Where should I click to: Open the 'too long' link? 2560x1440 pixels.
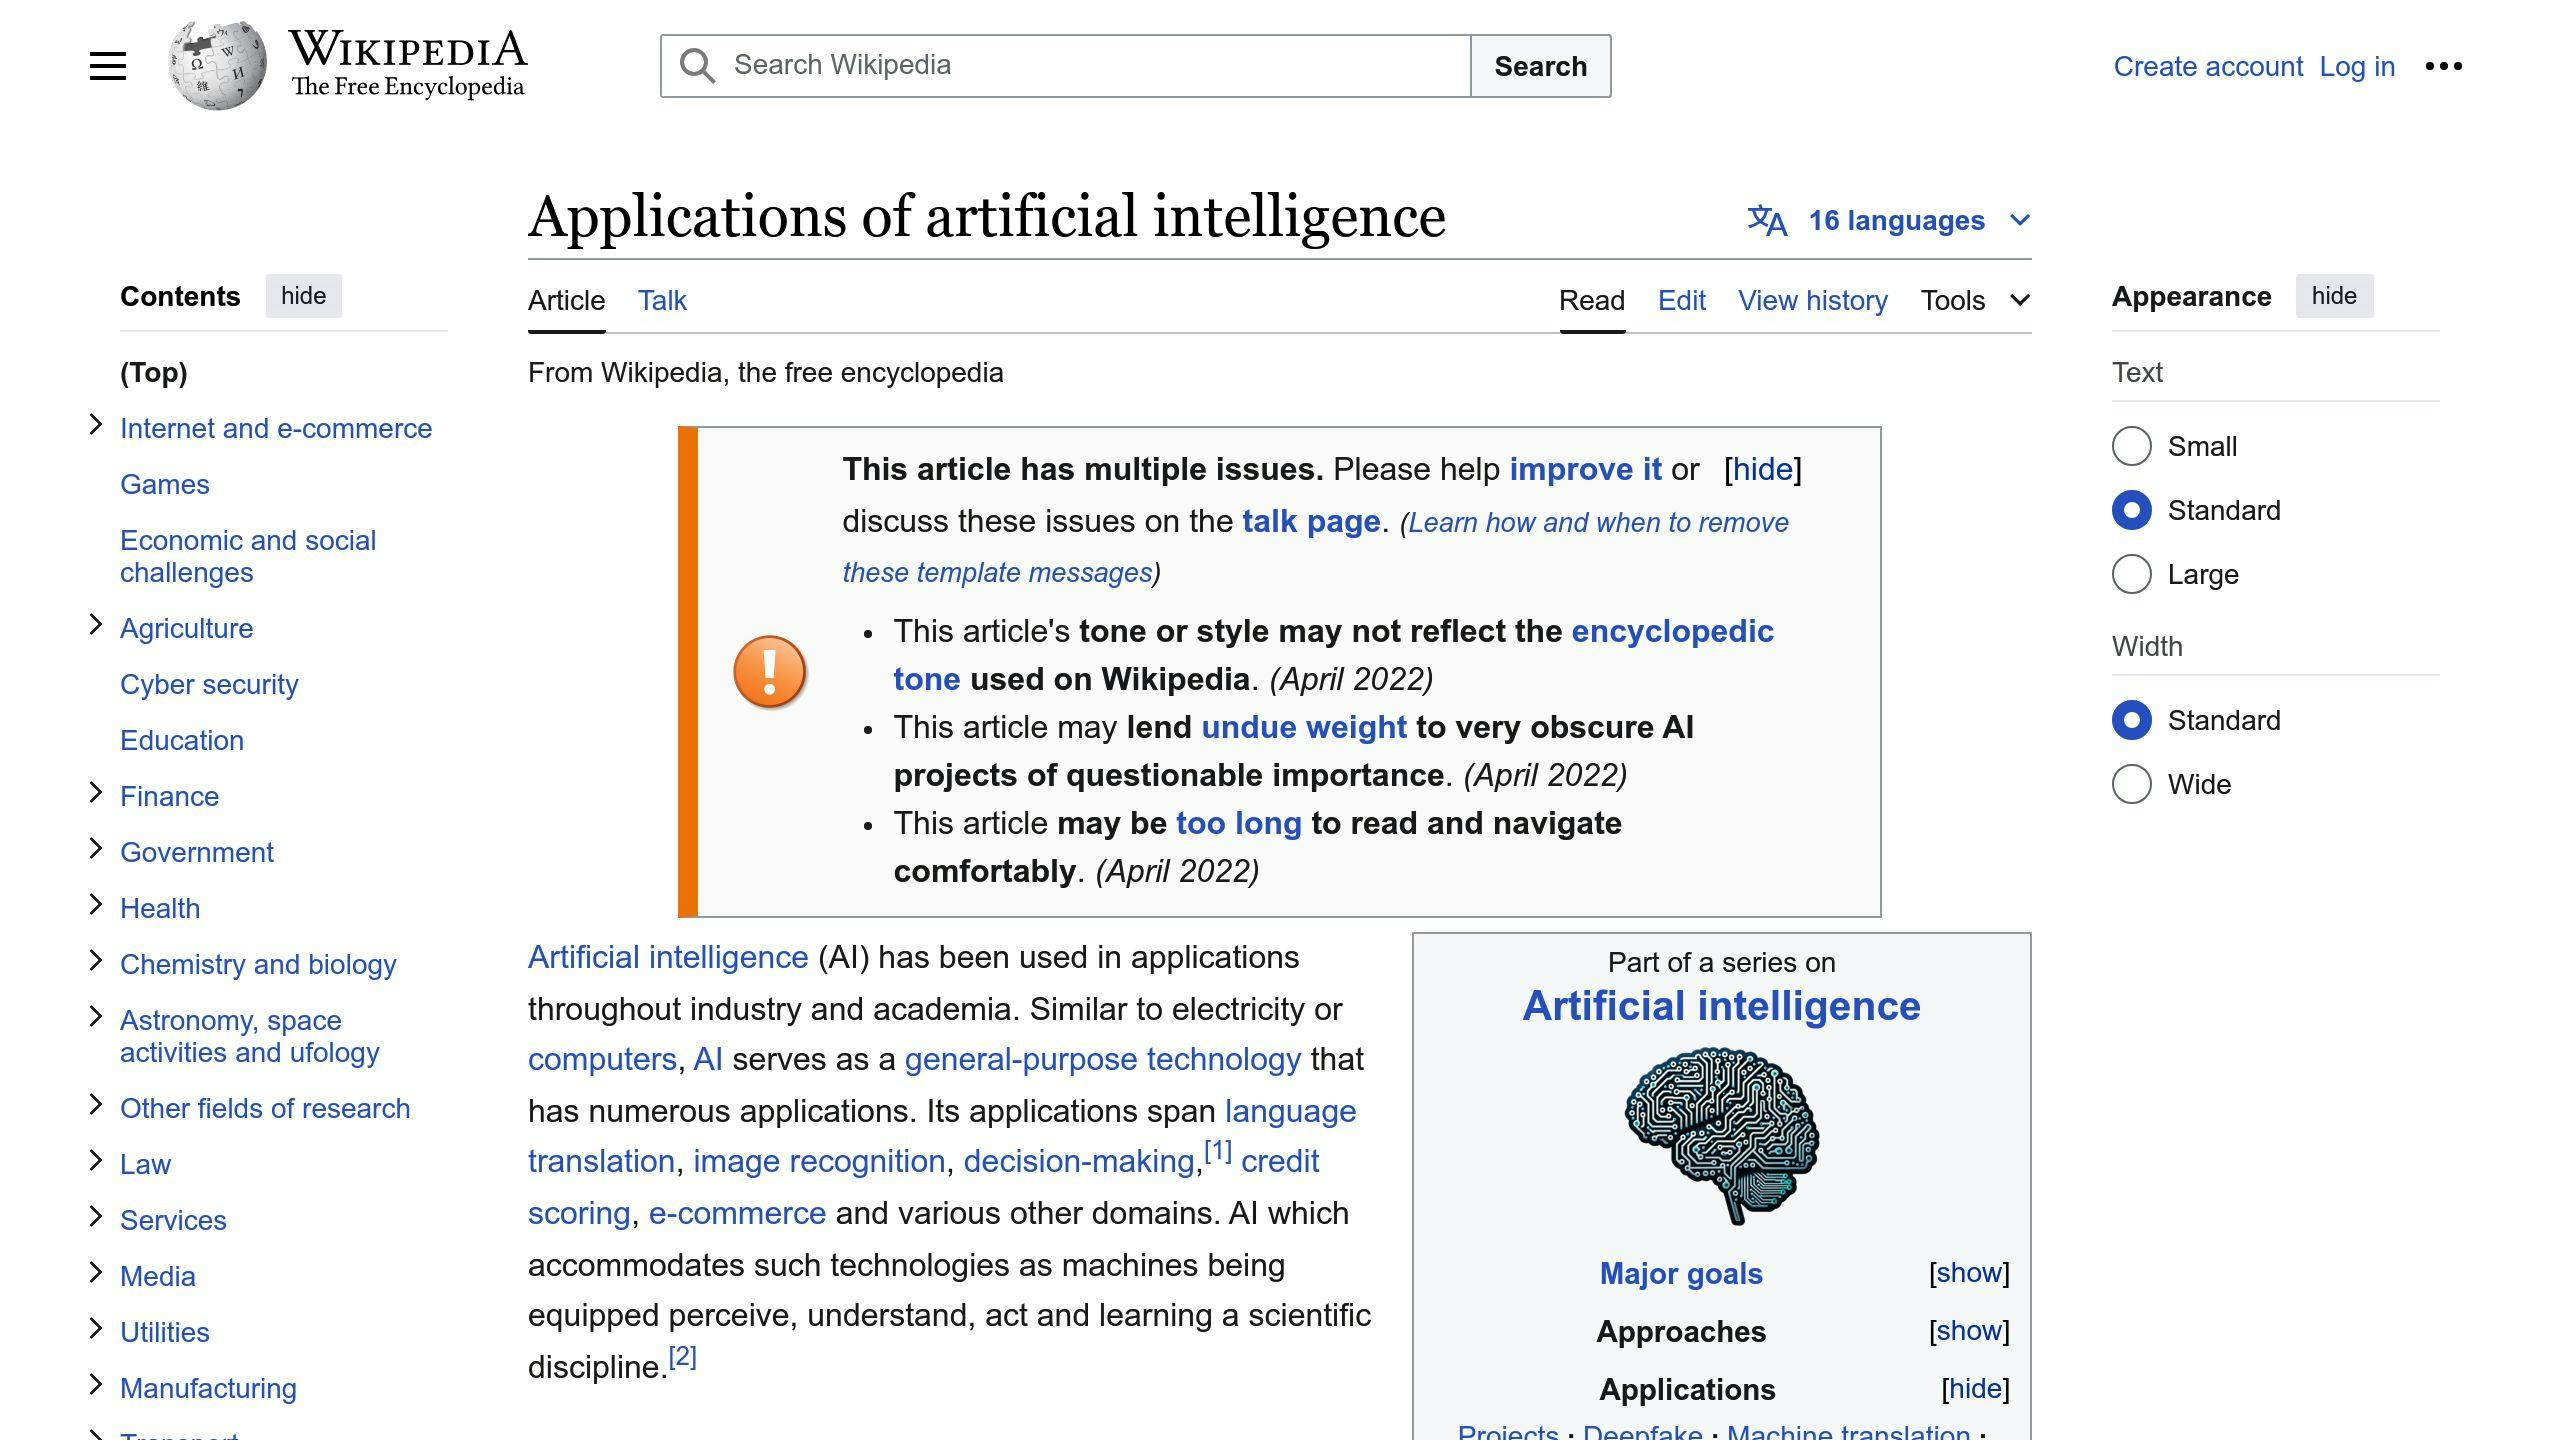[x=1239, y=823]
